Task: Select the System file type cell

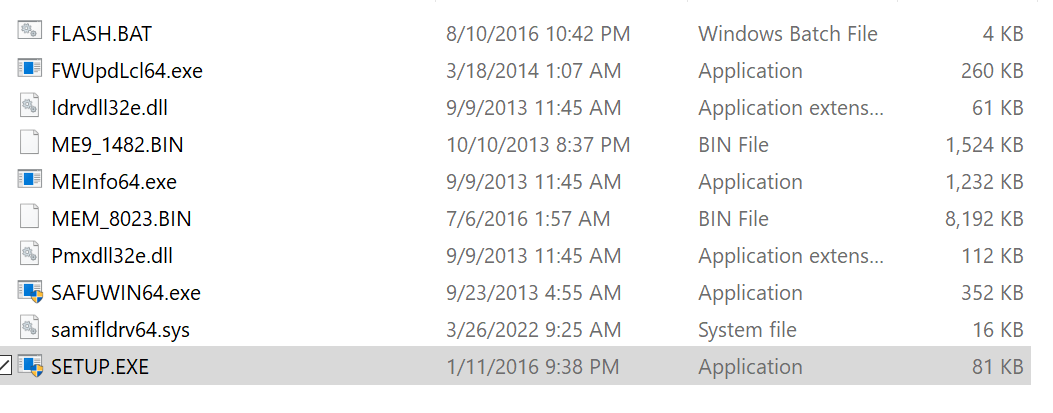Action: [747, 330]
